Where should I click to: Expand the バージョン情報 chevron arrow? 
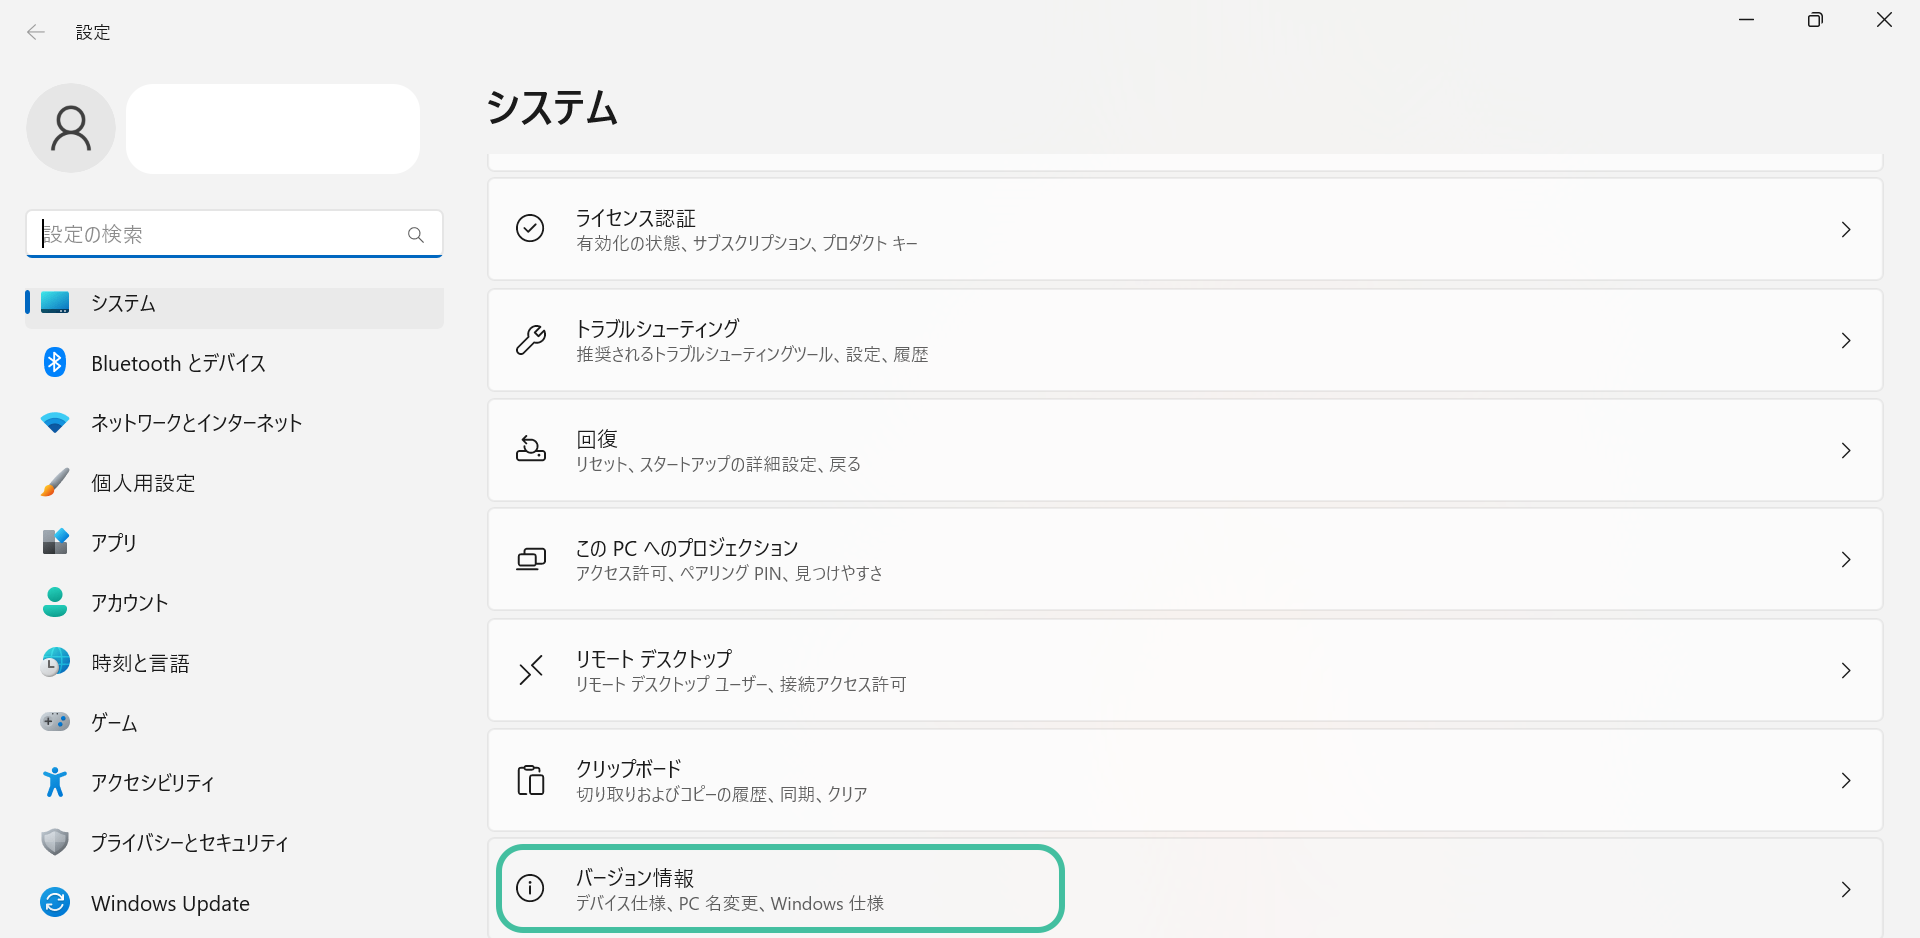coord(1846,889)
